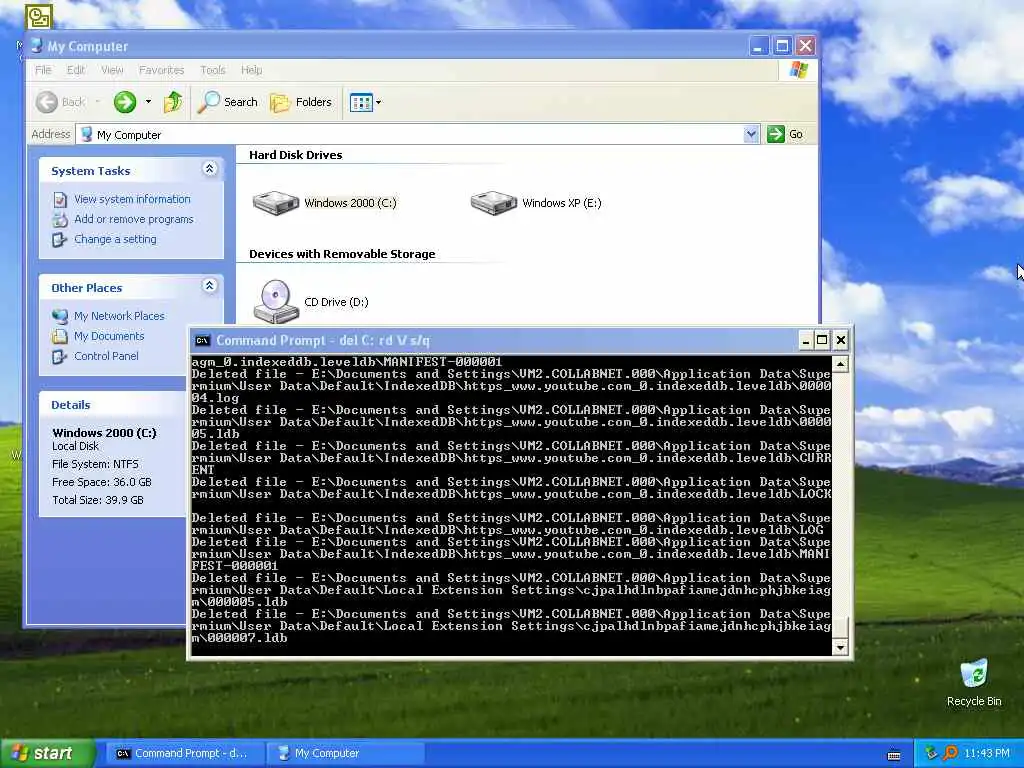Click the My Documents folder icon

[x=60, y=336]
